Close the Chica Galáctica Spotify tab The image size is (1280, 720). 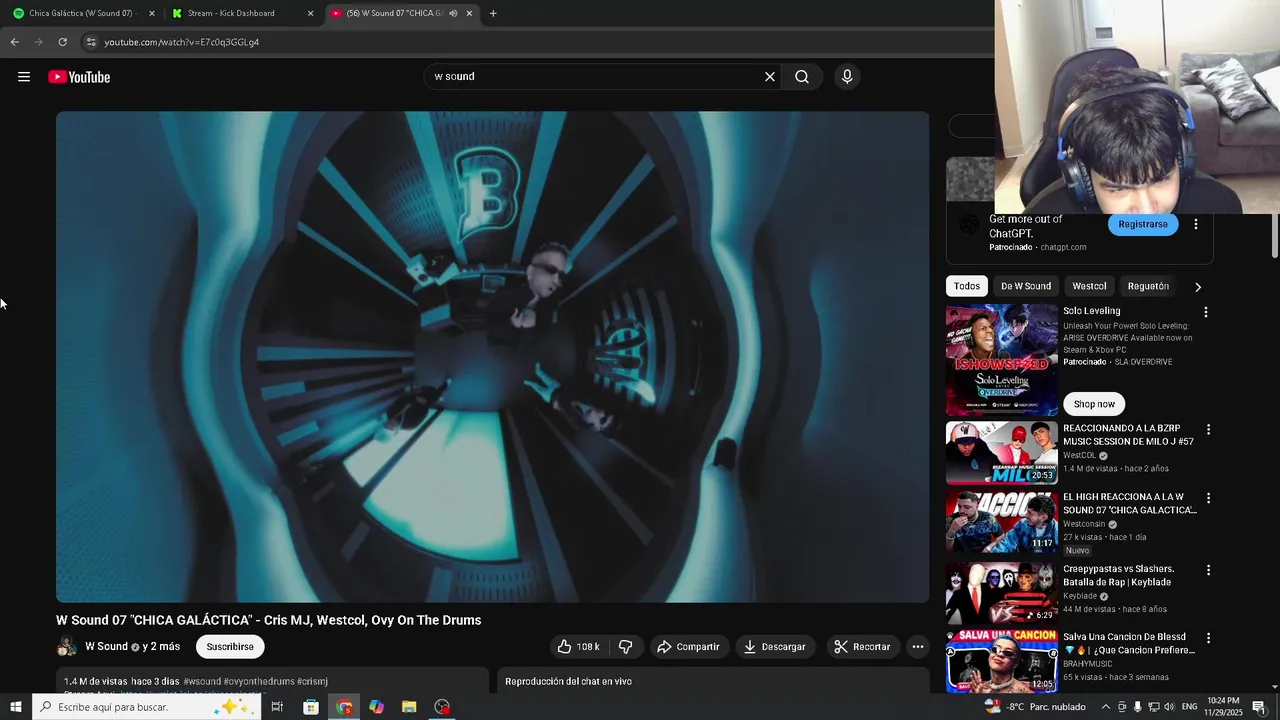tap(152, 14)
